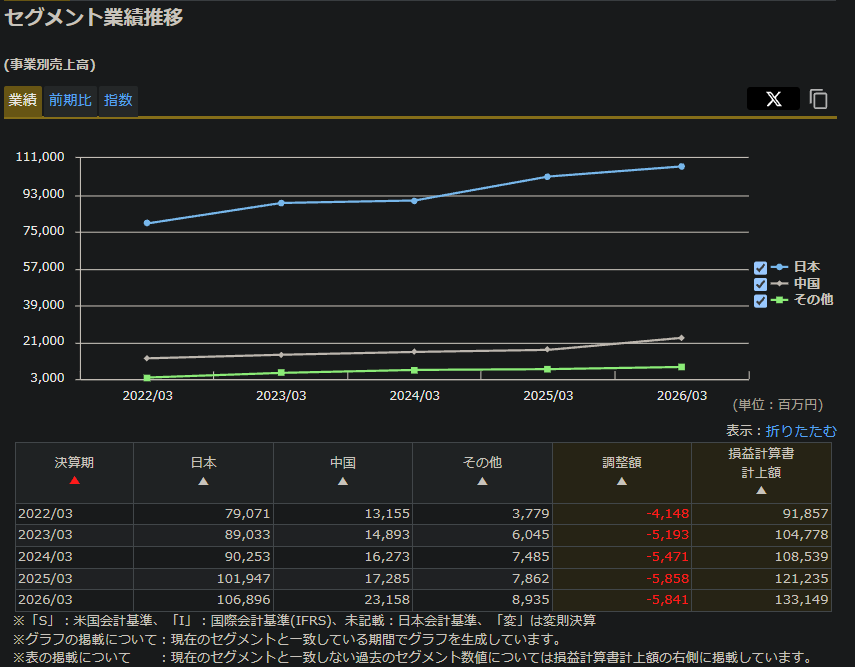The height and width of the screenshot is (667, 855).
Task: Share the chart on X
Action: tap(773, 99)
